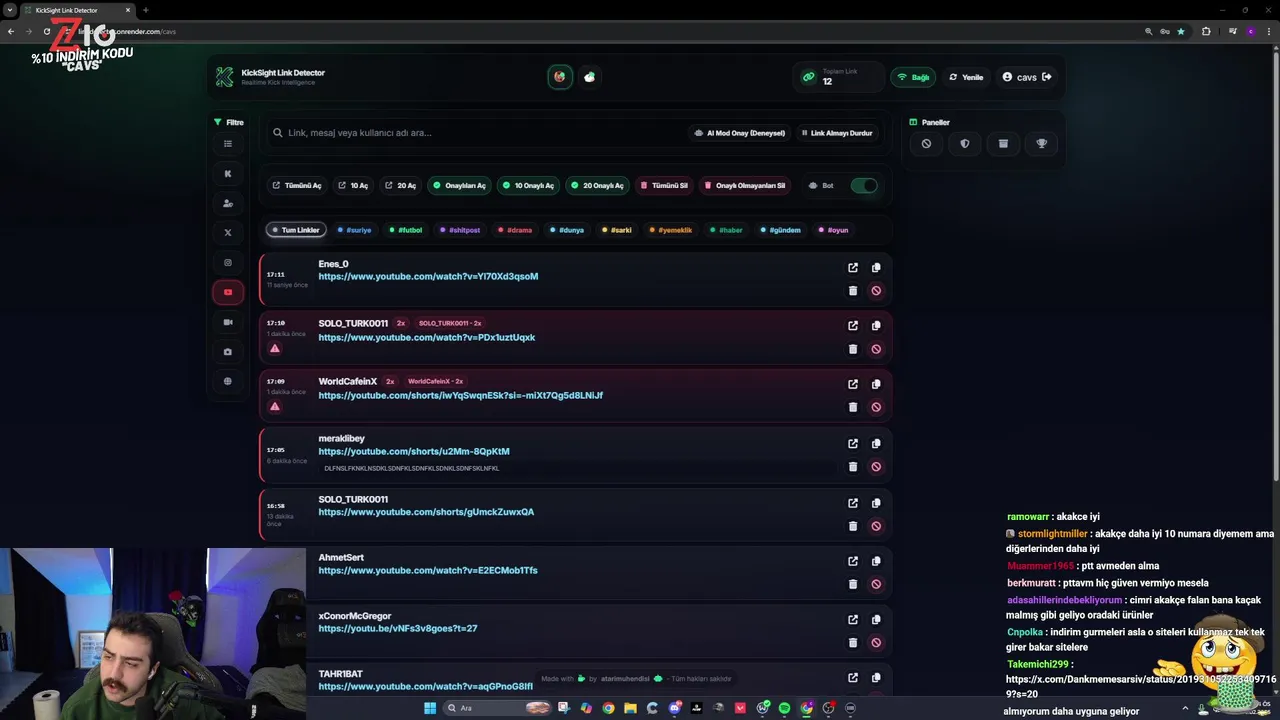Click the orange avatar icon in header
Viewport: 1280px width, 720px height.
point(560,77)
